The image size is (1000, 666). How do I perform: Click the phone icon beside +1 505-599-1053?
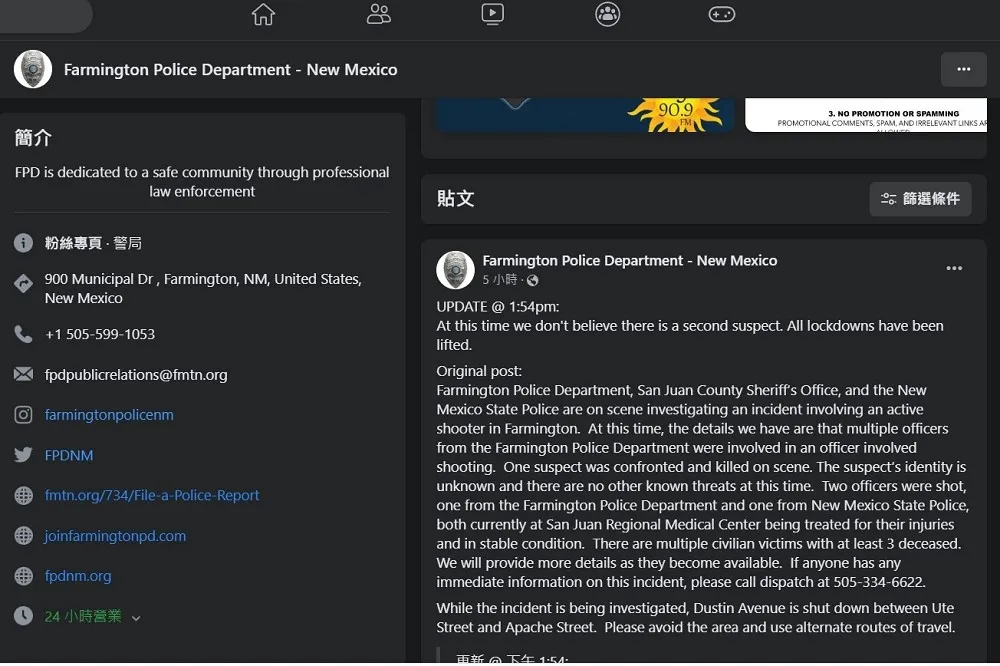tap(24, 334)
